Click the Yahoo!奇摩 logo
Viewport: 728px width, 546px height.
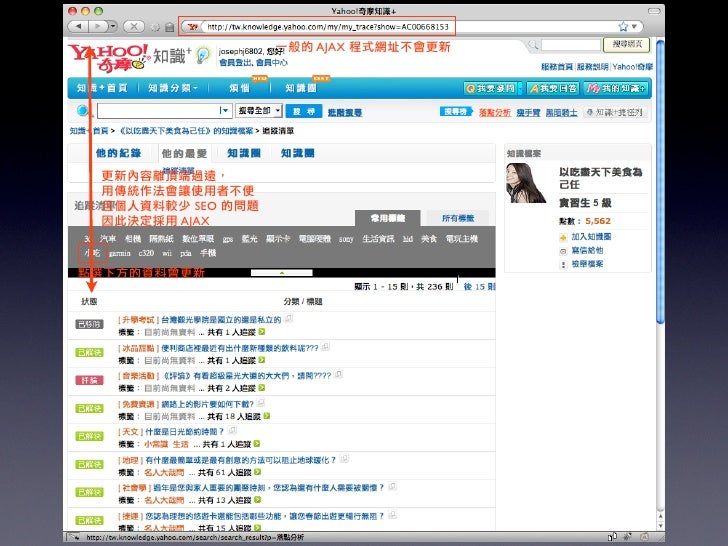pos(108,58)
